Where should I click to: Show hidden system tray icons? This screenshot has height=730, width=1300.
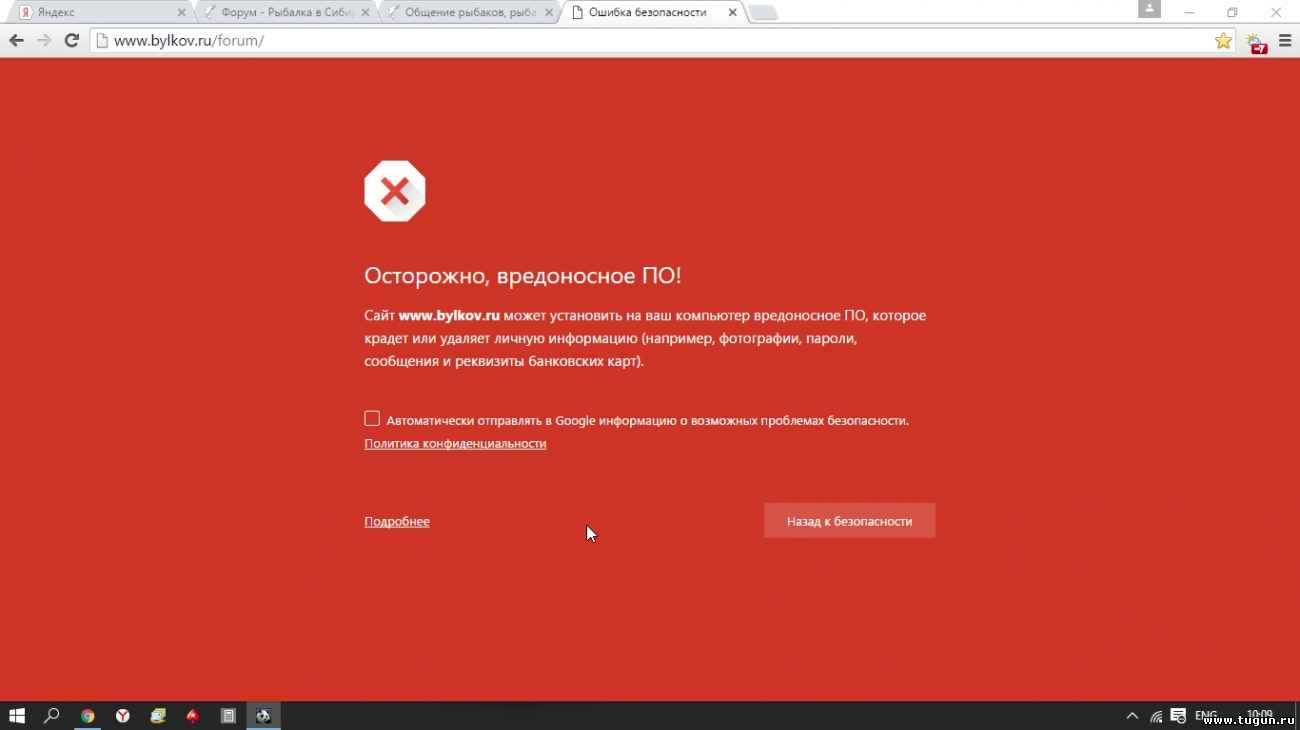click(1132, 716)
